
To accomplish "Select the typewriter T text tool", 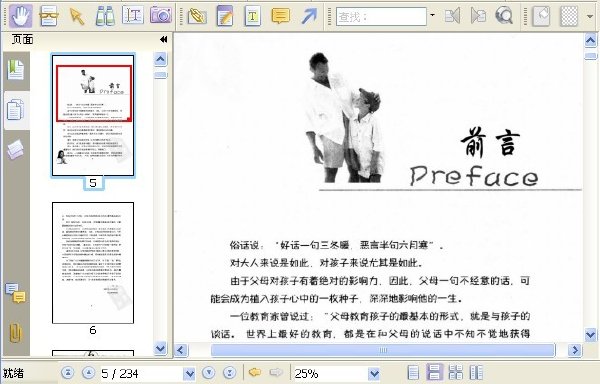I will [253, 16].
